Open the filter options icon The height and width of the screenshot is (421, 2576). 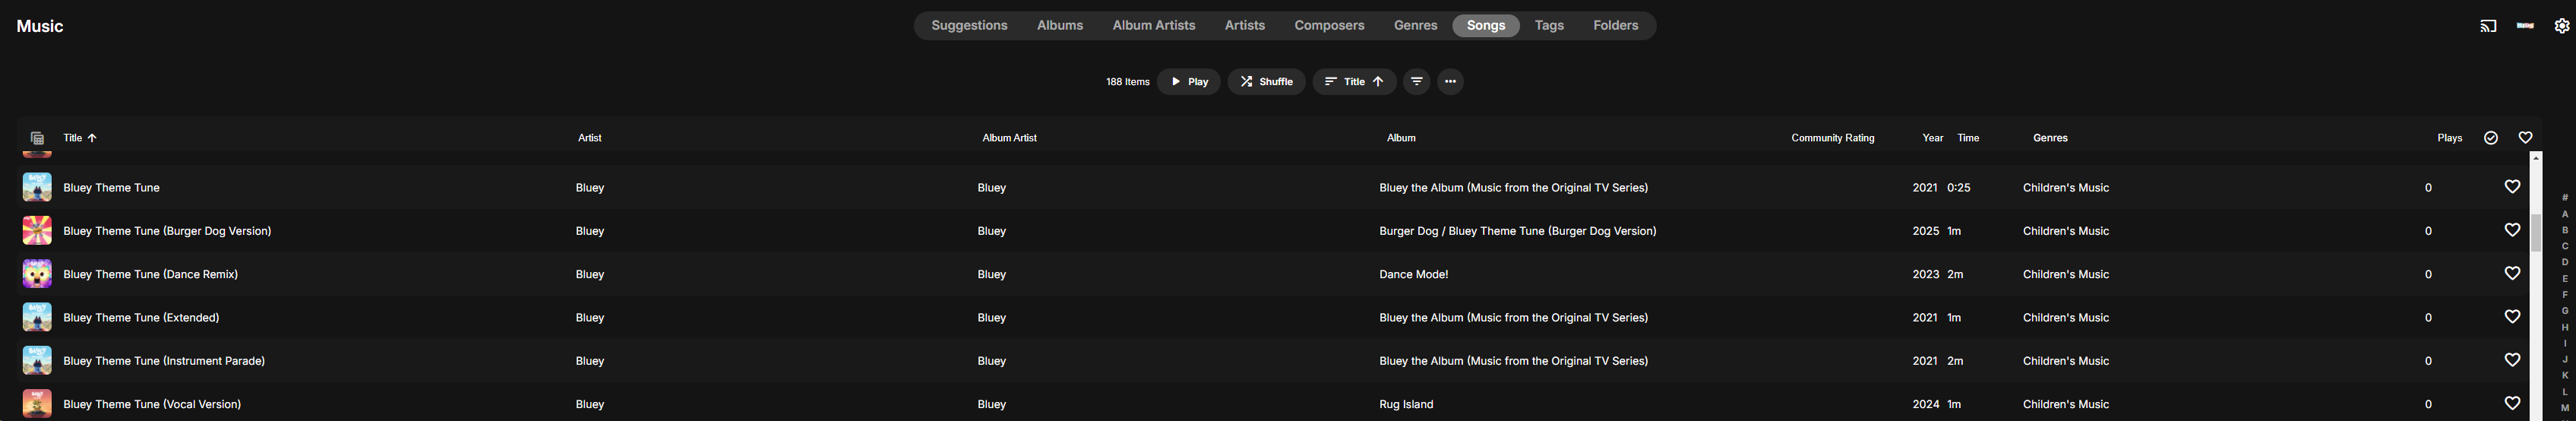[1416, 81]
